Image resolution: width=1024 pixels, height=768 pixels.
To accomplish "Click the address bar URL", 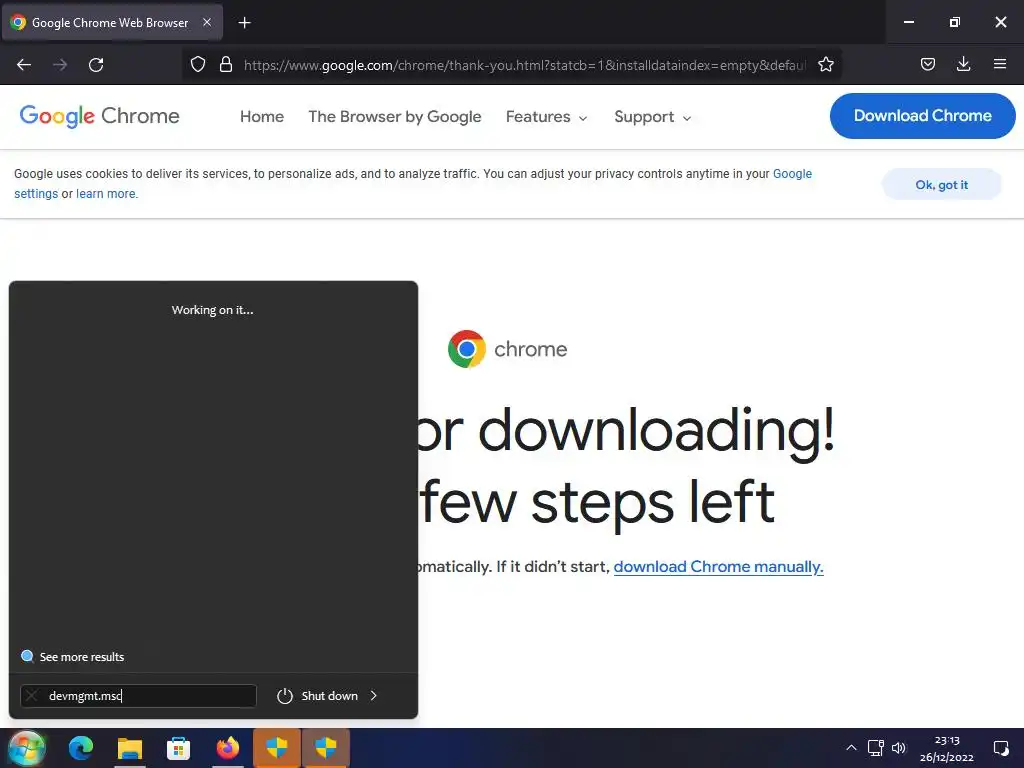I will pyautogui.click(x=524, y=65).
